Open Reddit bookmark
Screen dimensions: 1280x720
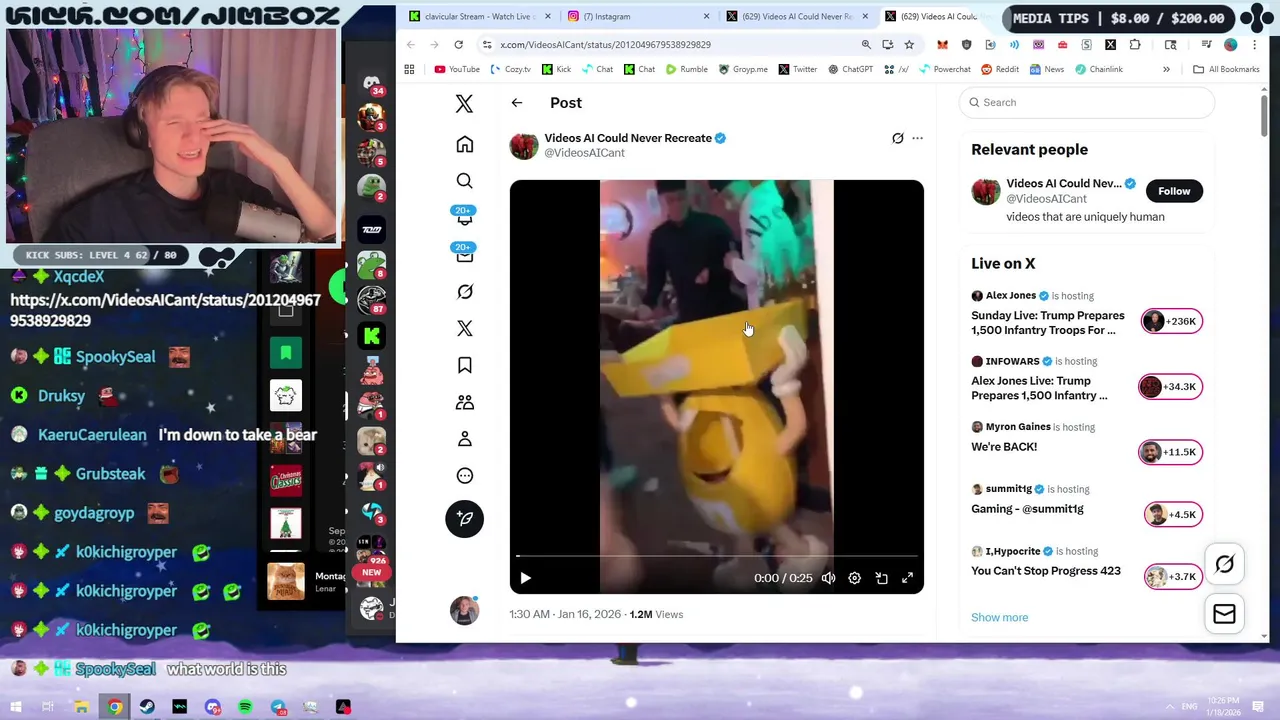tap(1000, 69)
